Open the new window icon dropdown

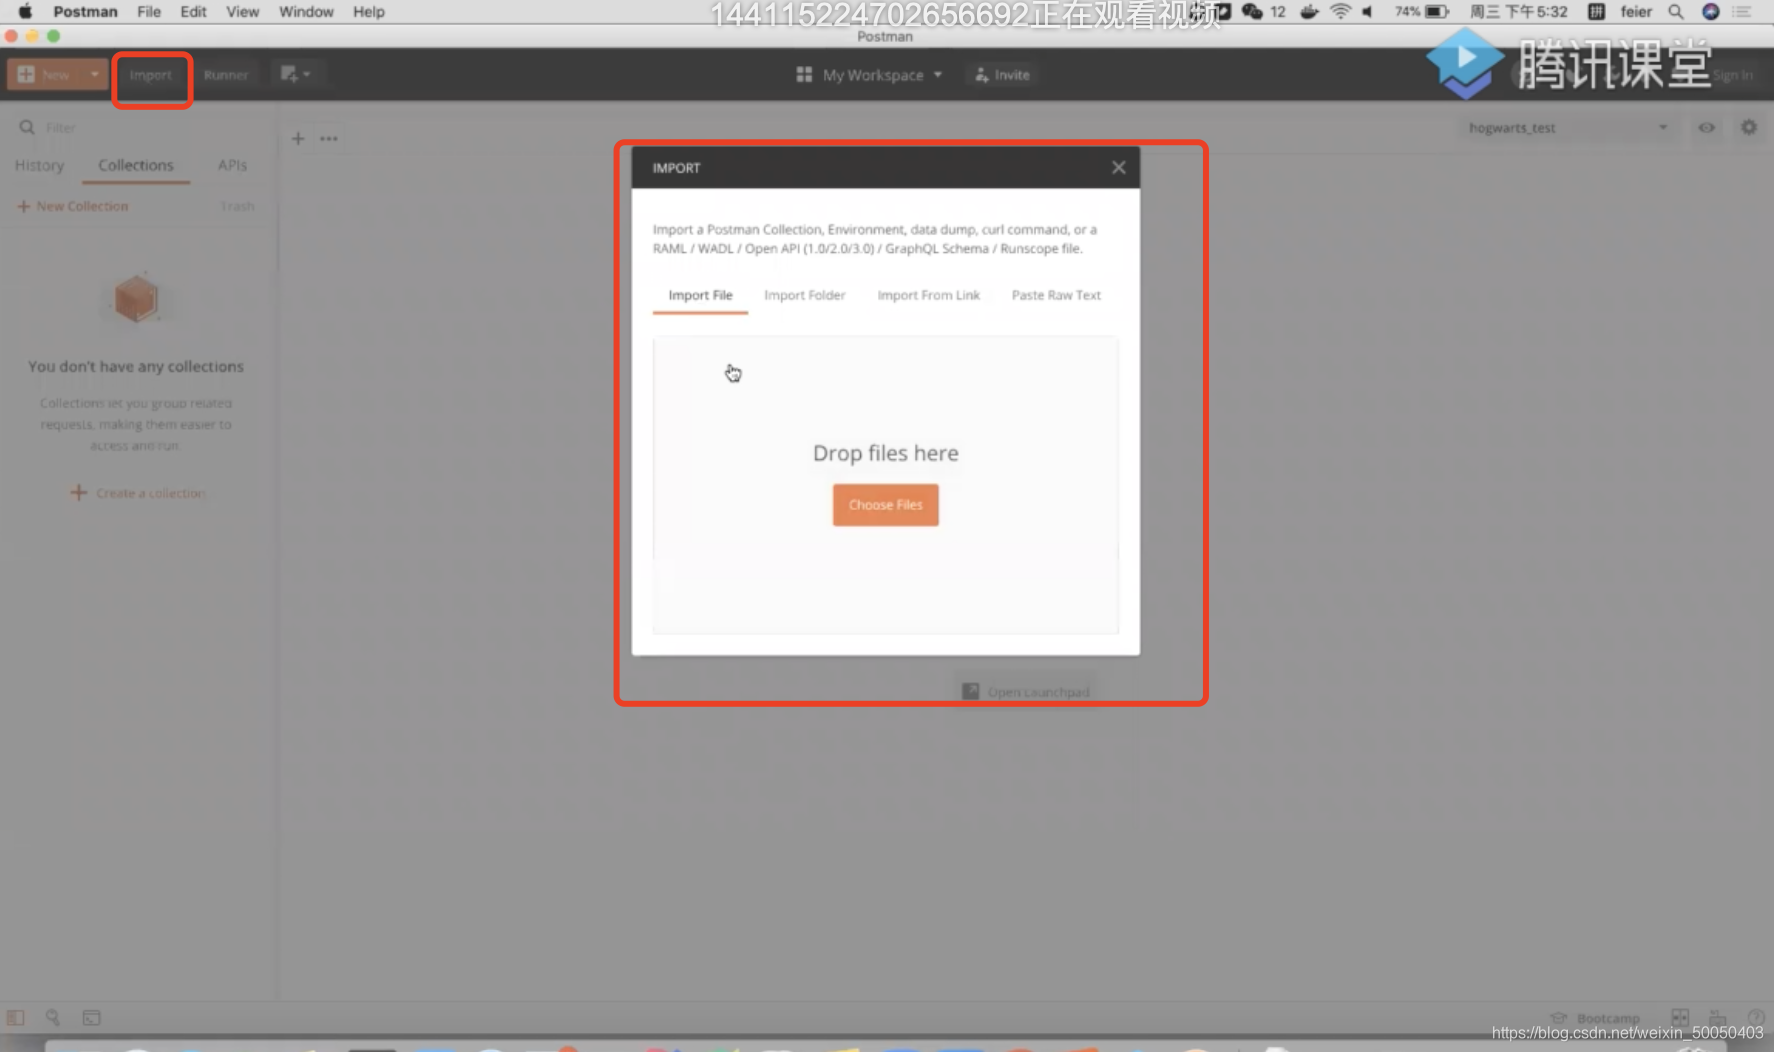296,74
